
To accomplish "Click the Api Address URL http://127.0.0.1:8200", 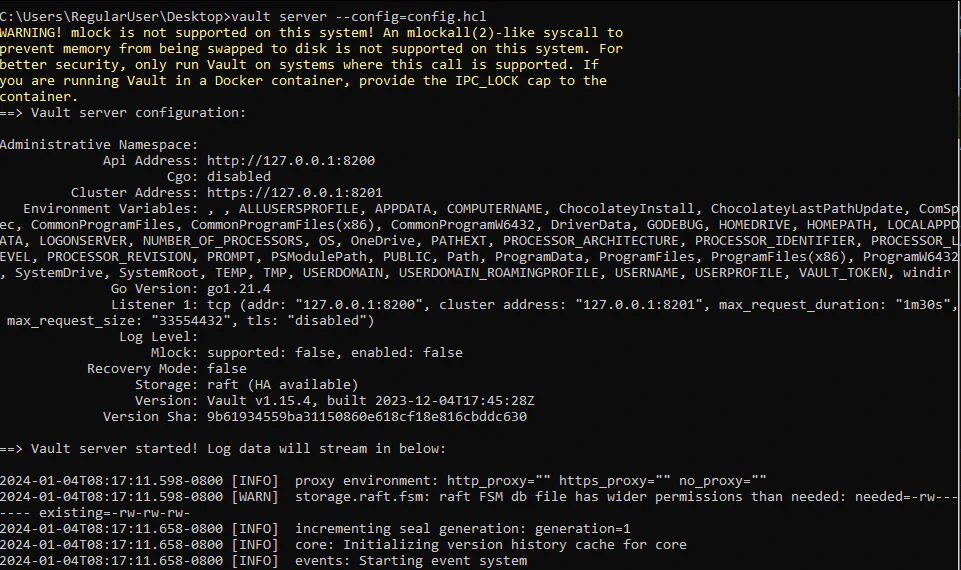I will click(290, 160).
